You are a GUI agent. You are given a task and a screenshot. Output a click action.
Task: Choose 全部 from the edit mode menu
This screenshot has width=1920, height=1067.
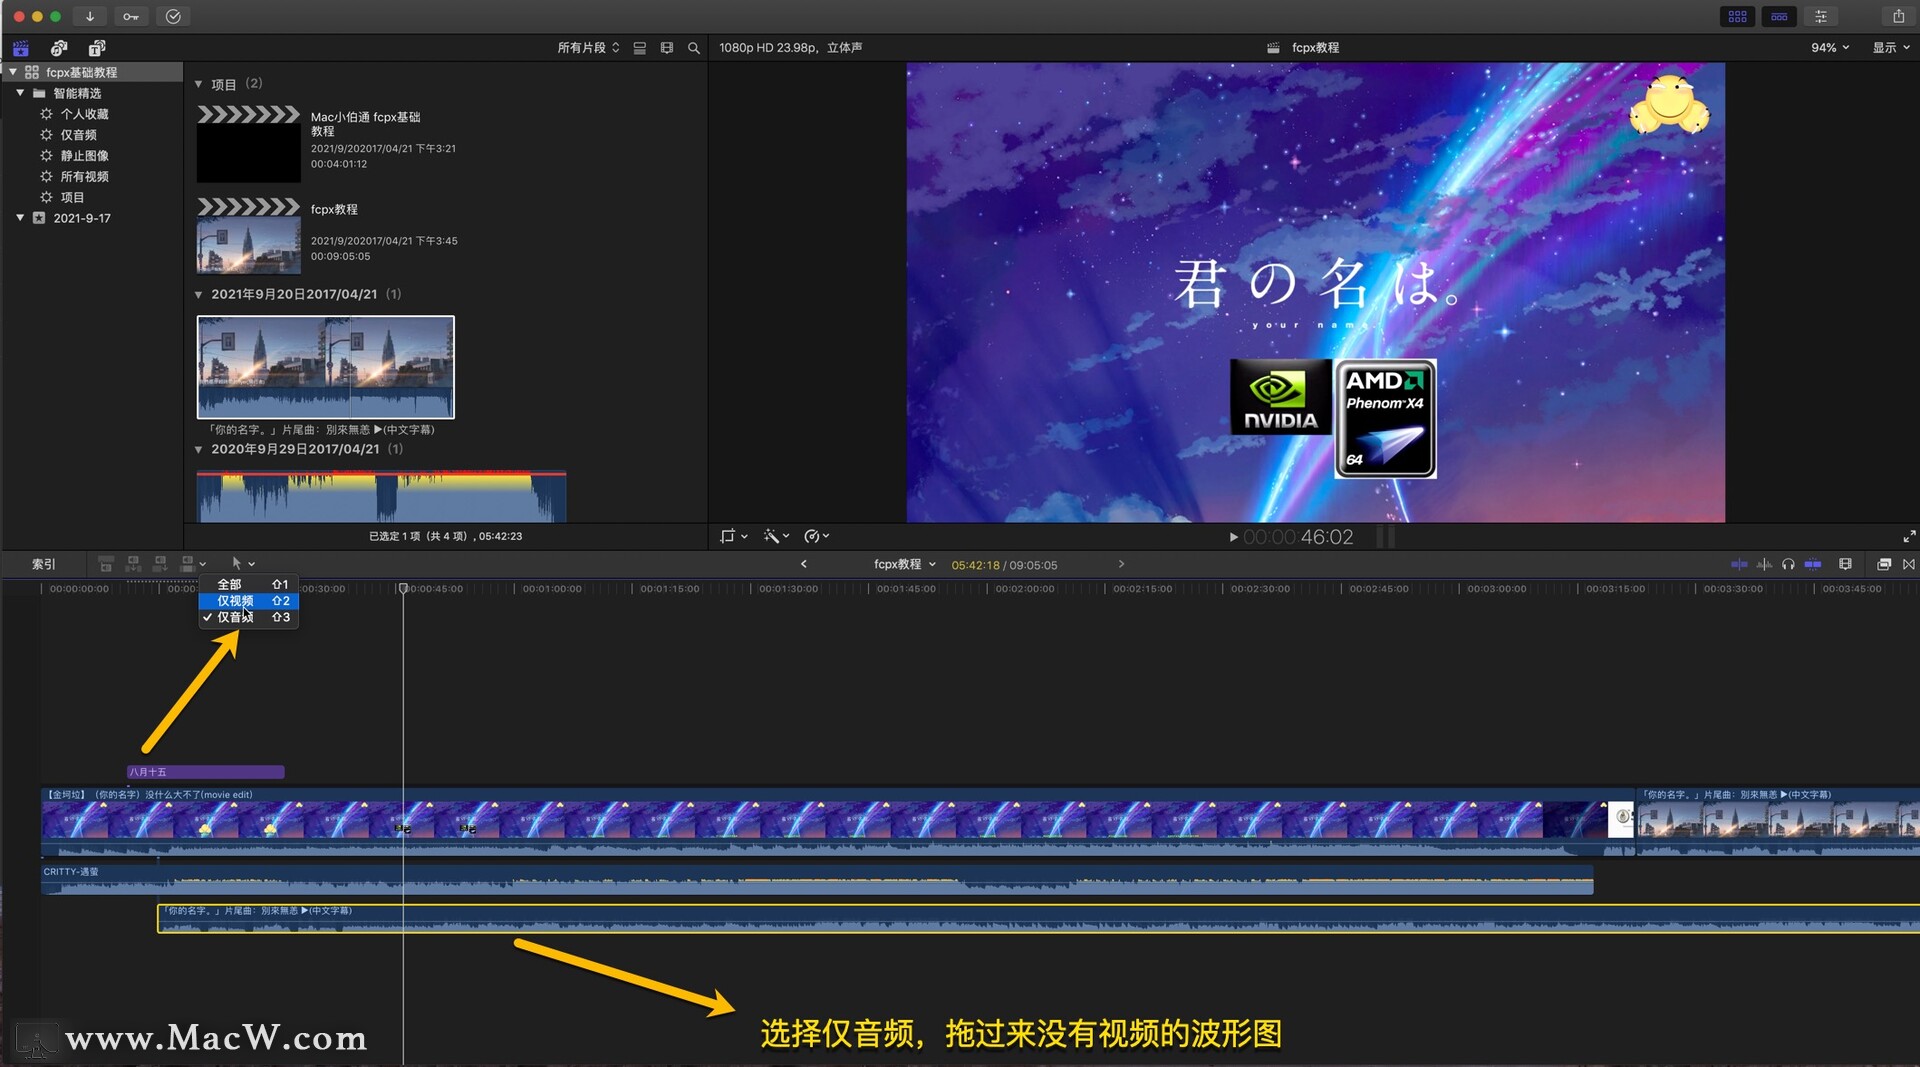click(248, 584)
